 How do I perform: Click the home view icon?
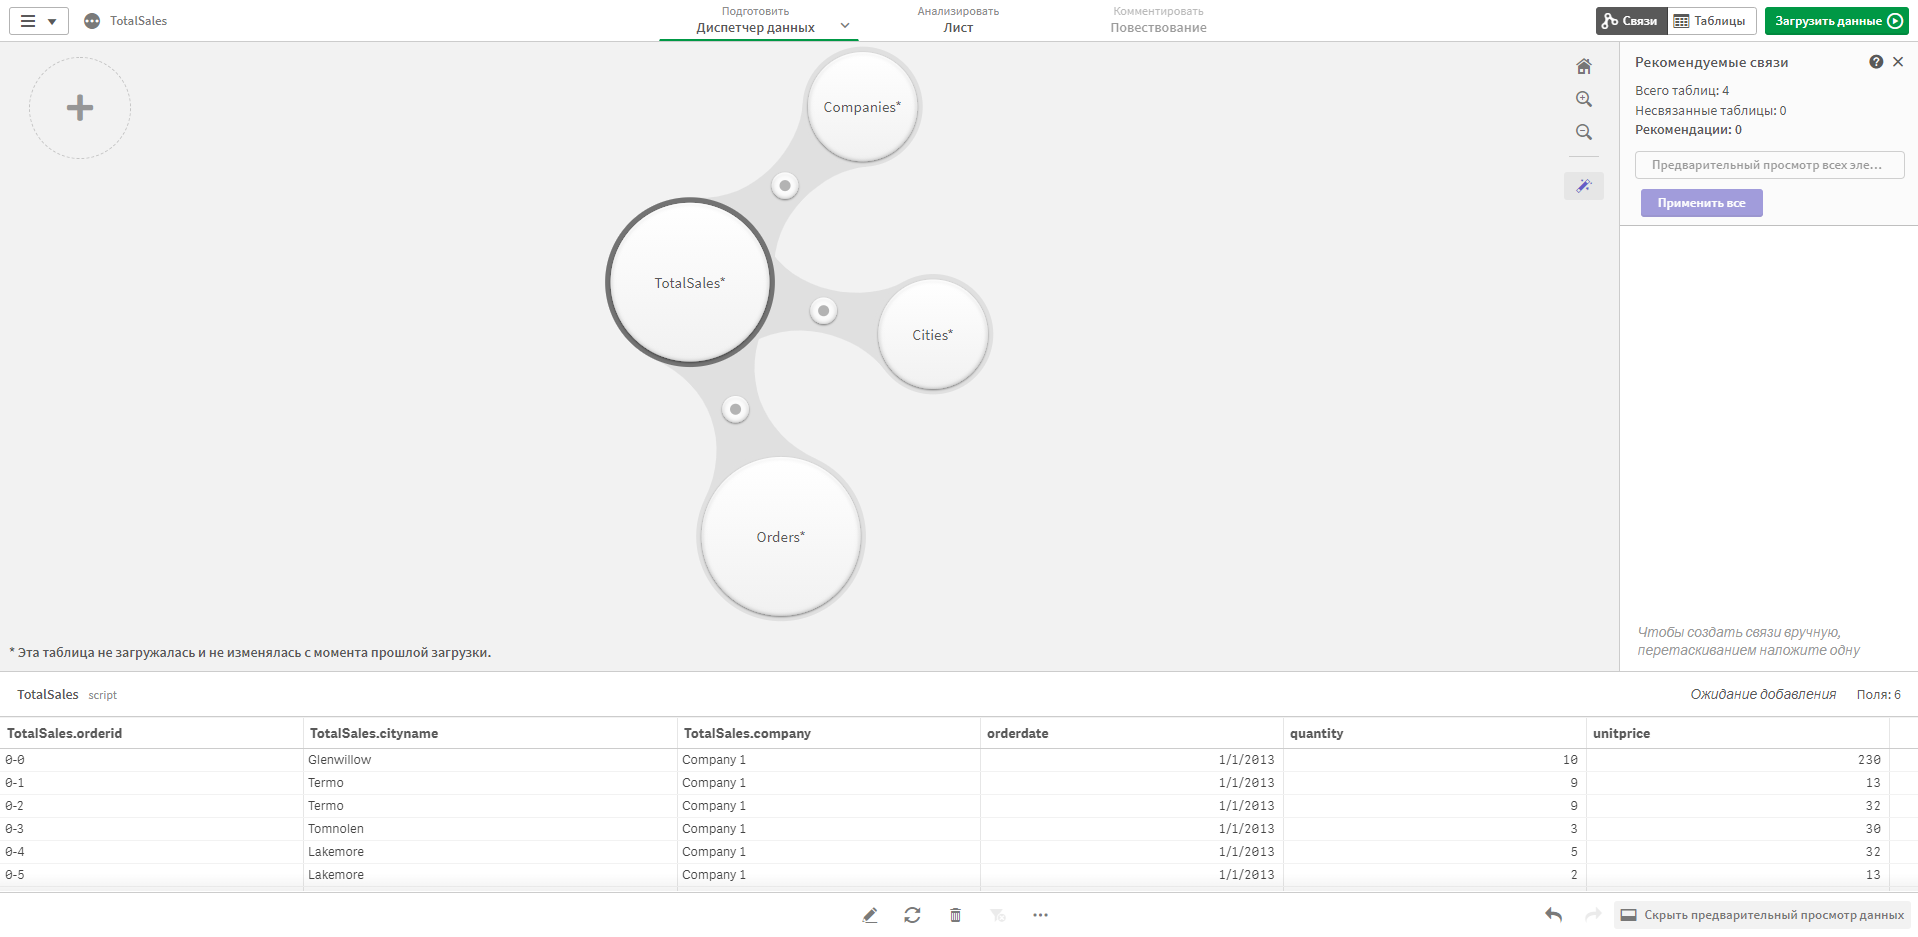pyautogui.click(x=1583, y=67)
